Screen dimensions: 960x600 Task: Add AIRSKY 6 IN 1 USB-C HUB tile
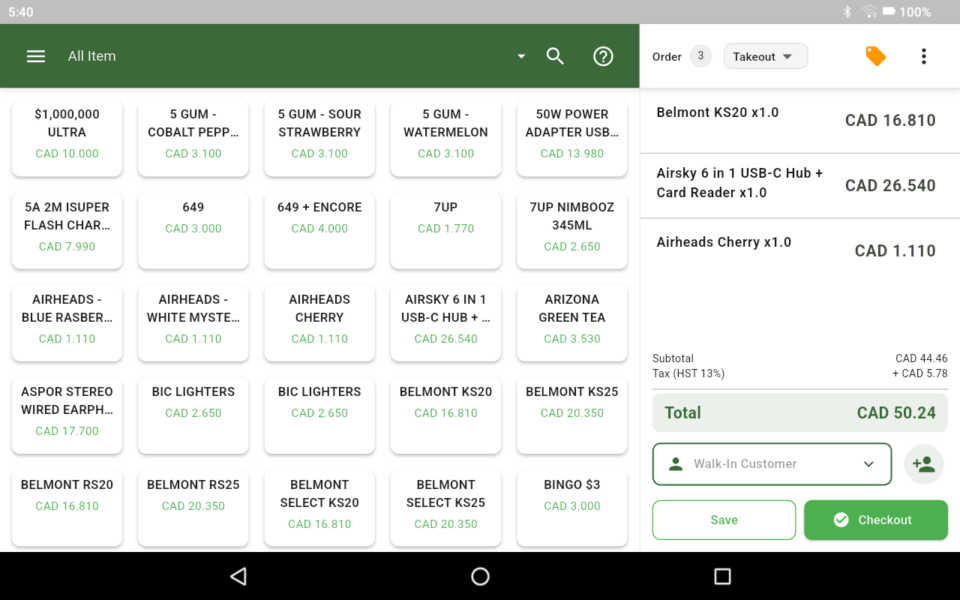(x=446, y=323)
